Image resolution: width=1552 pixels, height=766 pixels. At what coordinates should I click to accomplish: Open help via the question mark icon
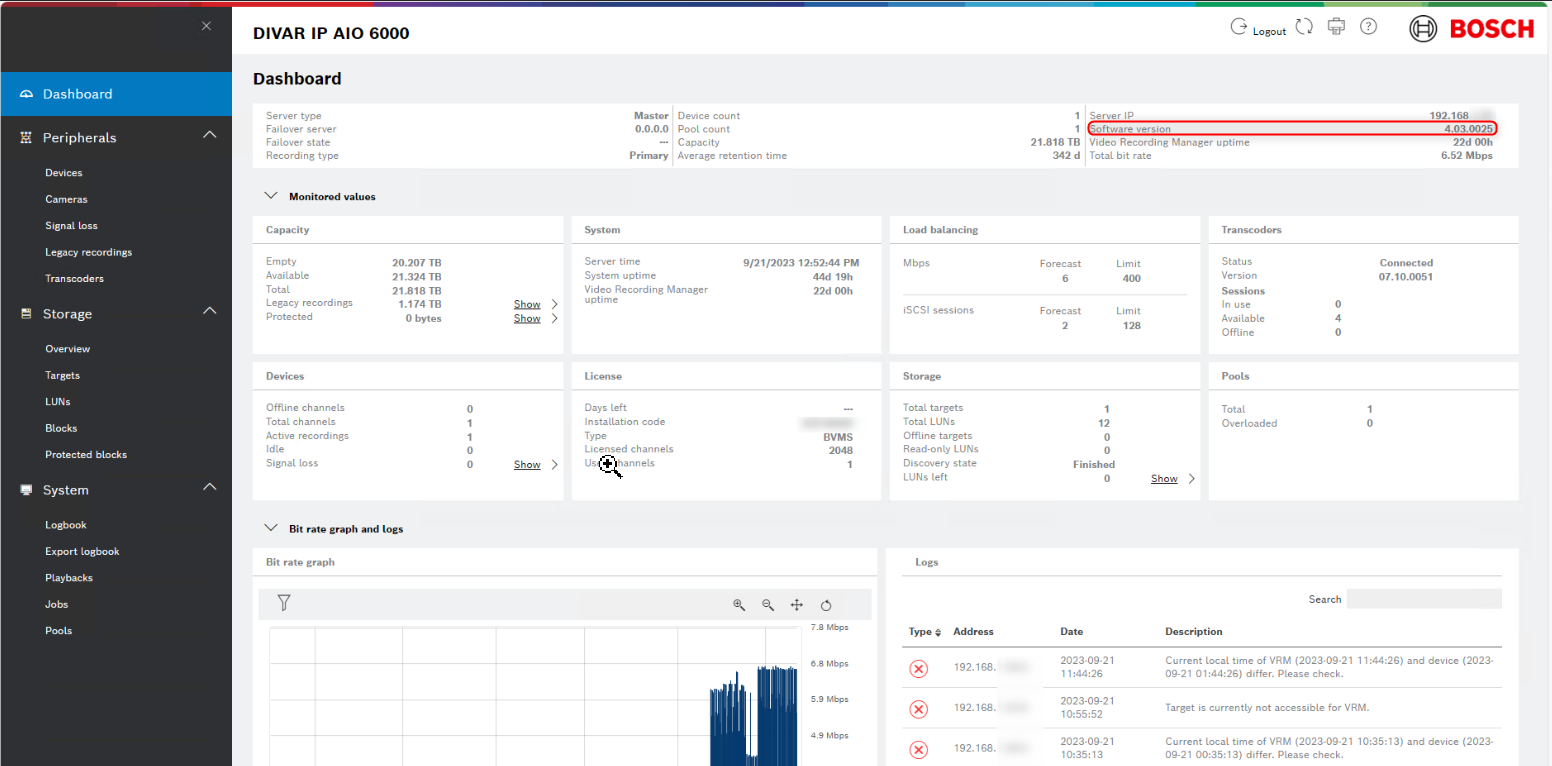tap(1369, 27)
